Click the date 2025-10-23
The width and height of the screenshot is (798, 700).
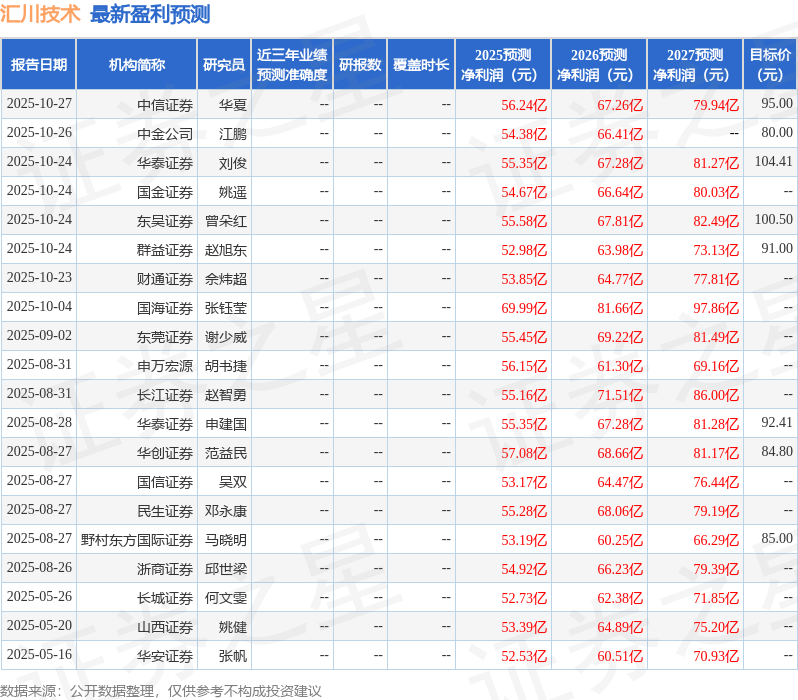[x=39, y=278]
